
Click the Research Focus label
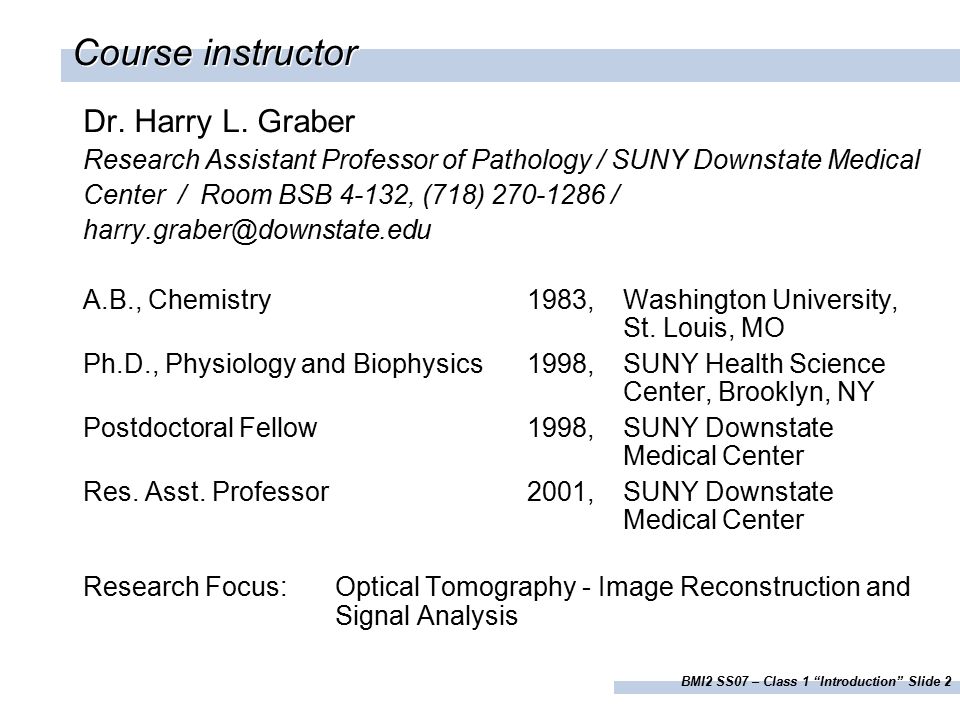(x=185, y=587)
